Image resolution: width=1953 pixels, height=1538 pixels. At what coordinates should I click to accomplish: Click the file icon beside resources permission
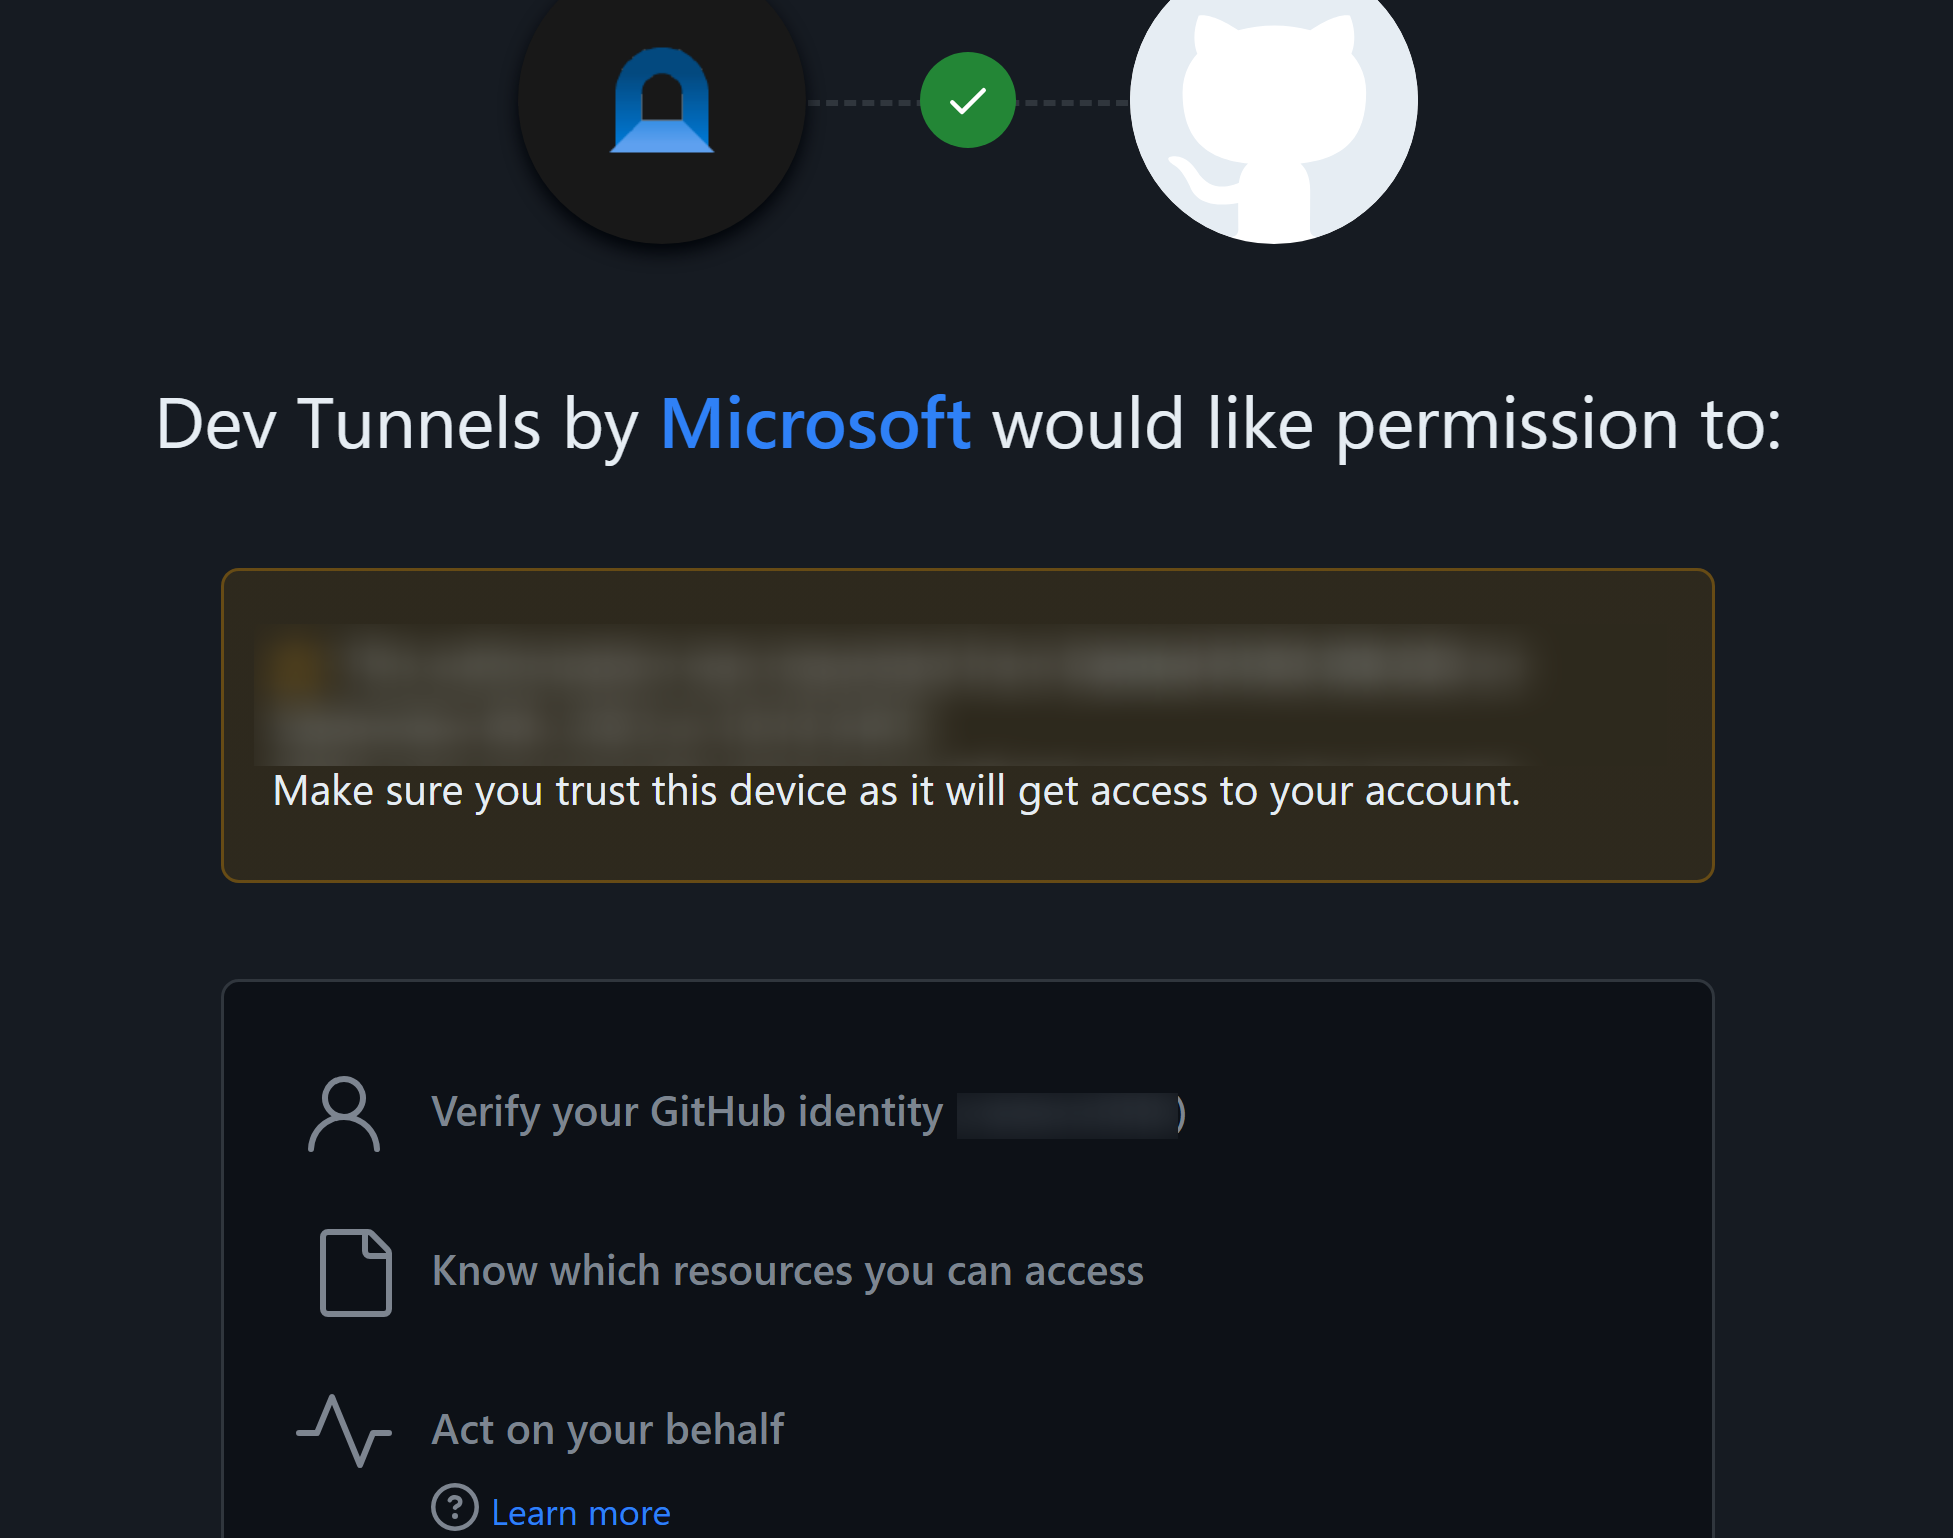click(355, 1272)
